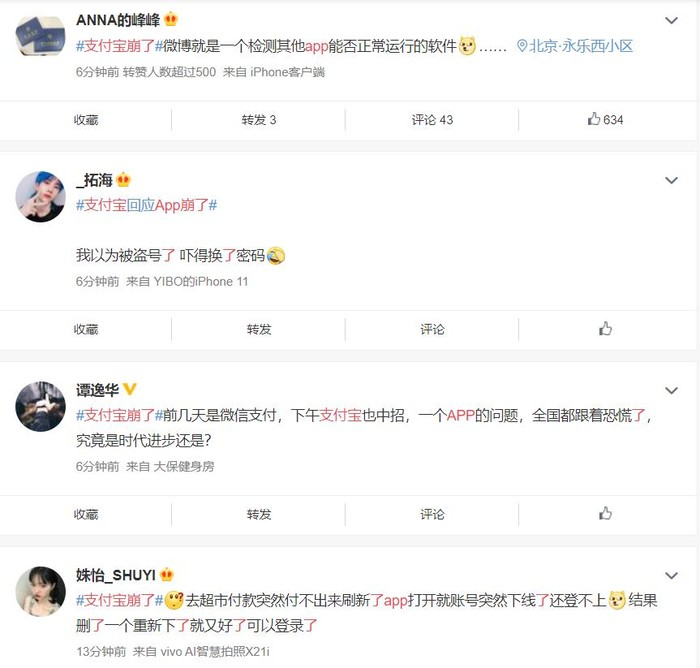Viewport: 700px width, 668px height.
Task: Open 转发 under 谭逸华's post
Action: pyautogui.click(x=259, y=514)
